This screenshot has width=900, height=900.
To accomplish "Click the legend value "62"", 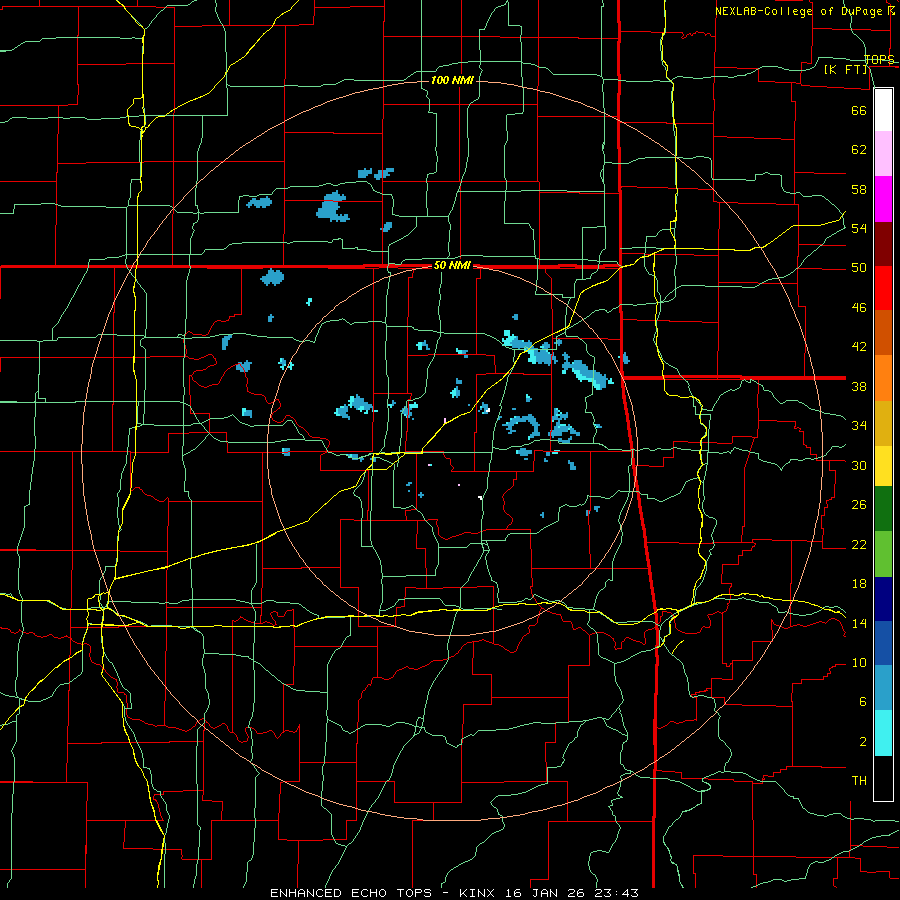I will click(859, 150).
